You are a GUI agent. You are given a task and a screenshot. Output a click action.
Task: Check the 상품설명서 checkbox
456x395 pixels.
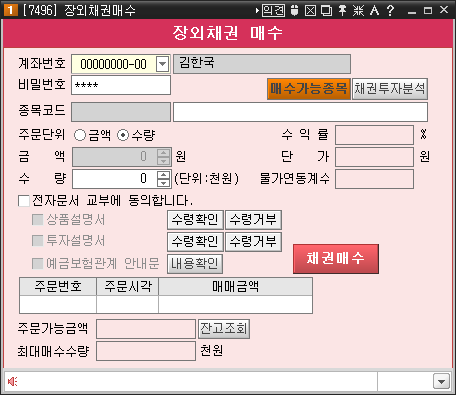(37, 220)
